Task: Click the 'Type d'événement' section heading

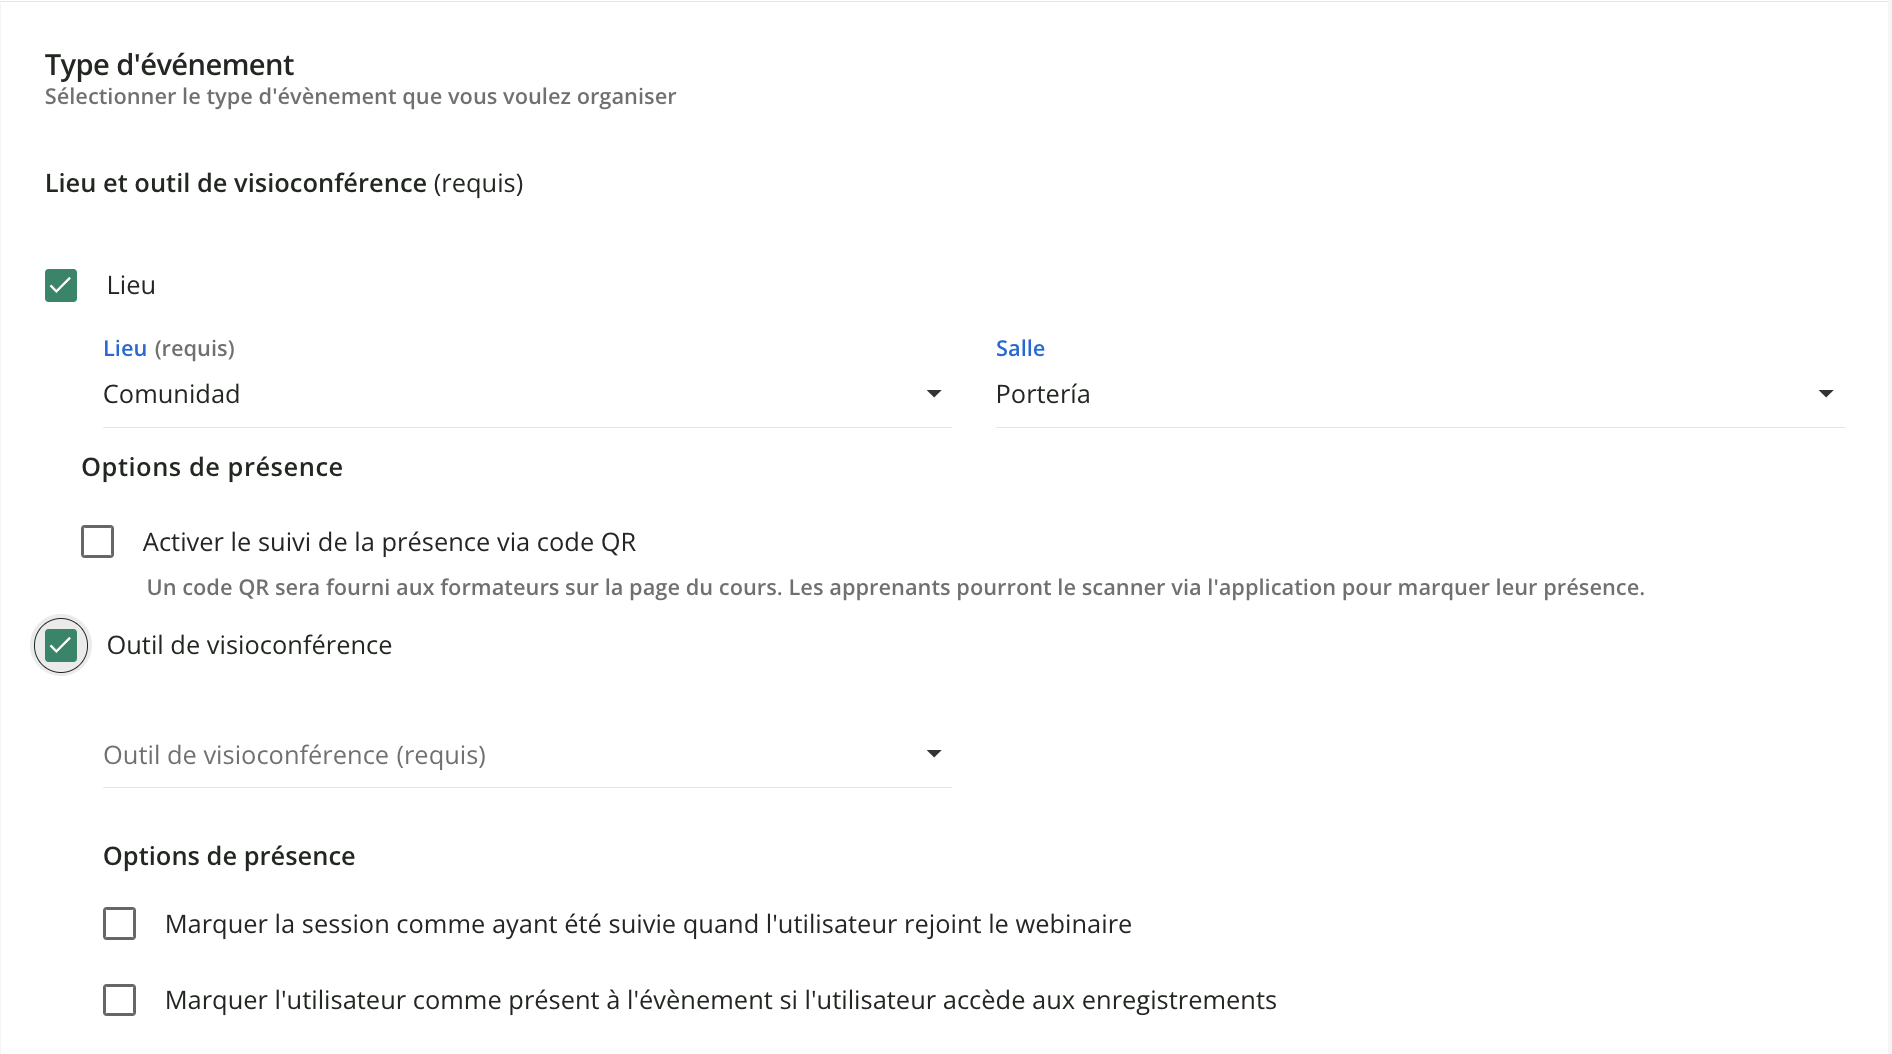Action: [x=169, y=65]
